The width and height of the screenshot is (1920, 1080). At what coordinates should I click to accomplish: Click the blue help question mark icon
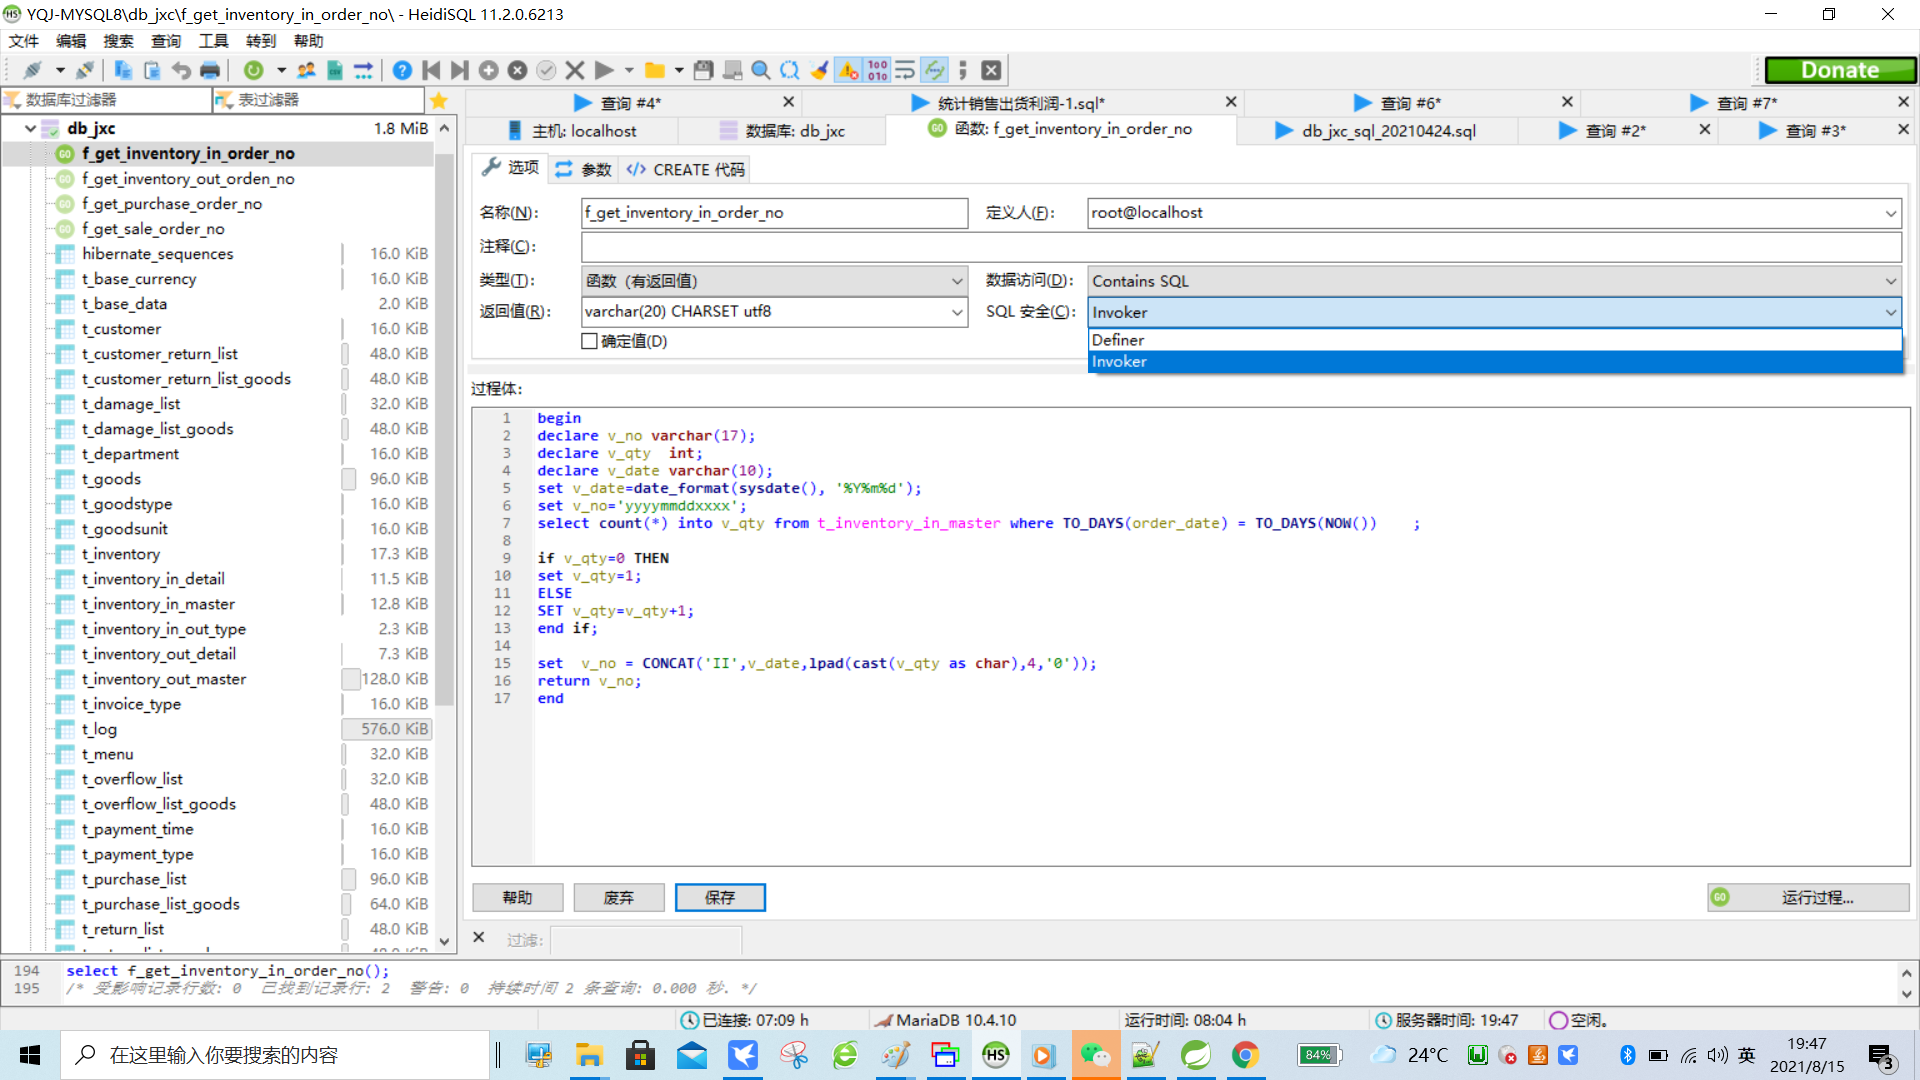point(400,70)
